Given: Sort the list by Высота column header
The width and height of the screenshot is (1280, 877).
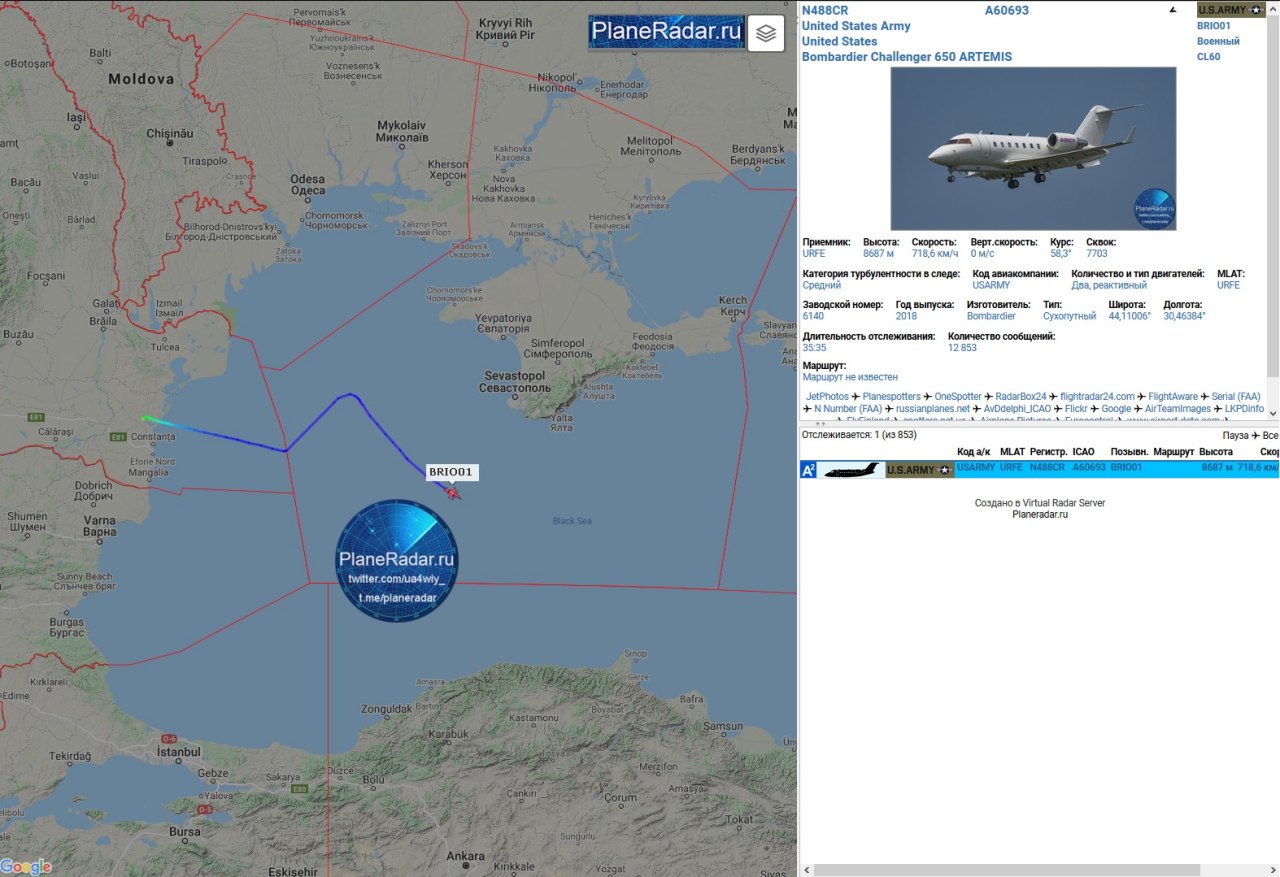Looking at the screenshot, I should (x=1216, y=452).
